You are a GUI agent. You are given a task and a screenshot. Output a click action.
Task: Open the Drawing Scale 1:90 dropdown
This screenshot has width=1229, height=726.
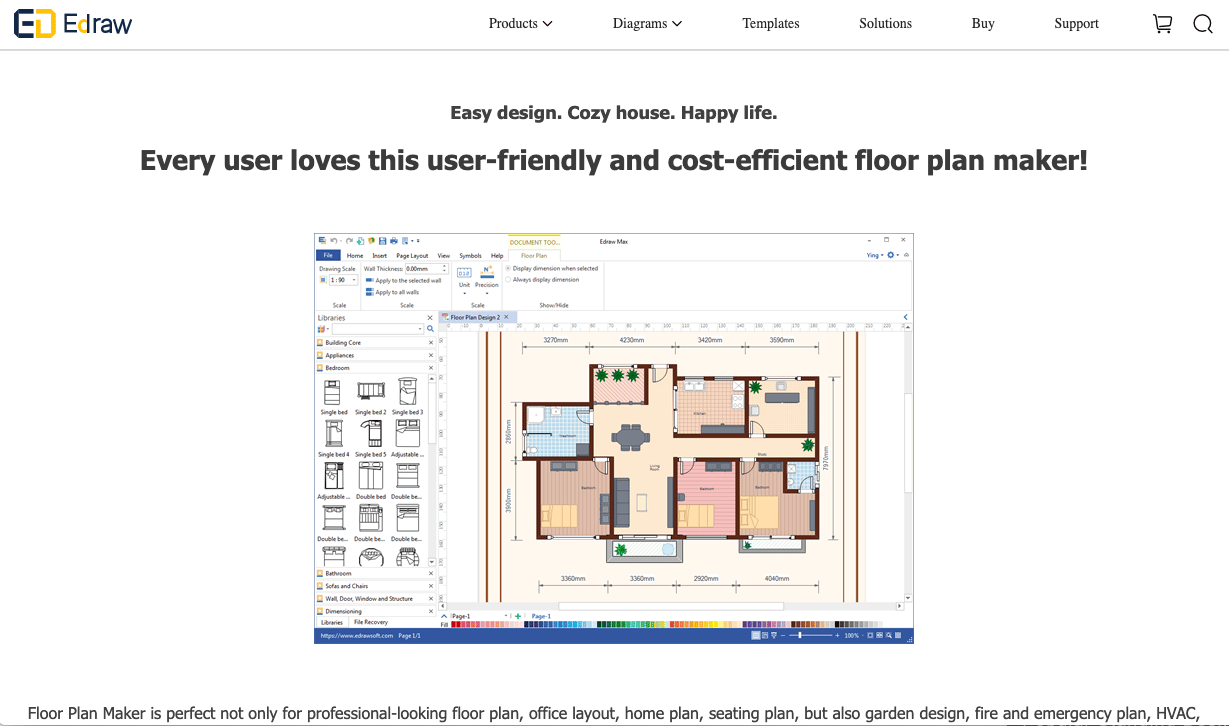pos(354,278)
